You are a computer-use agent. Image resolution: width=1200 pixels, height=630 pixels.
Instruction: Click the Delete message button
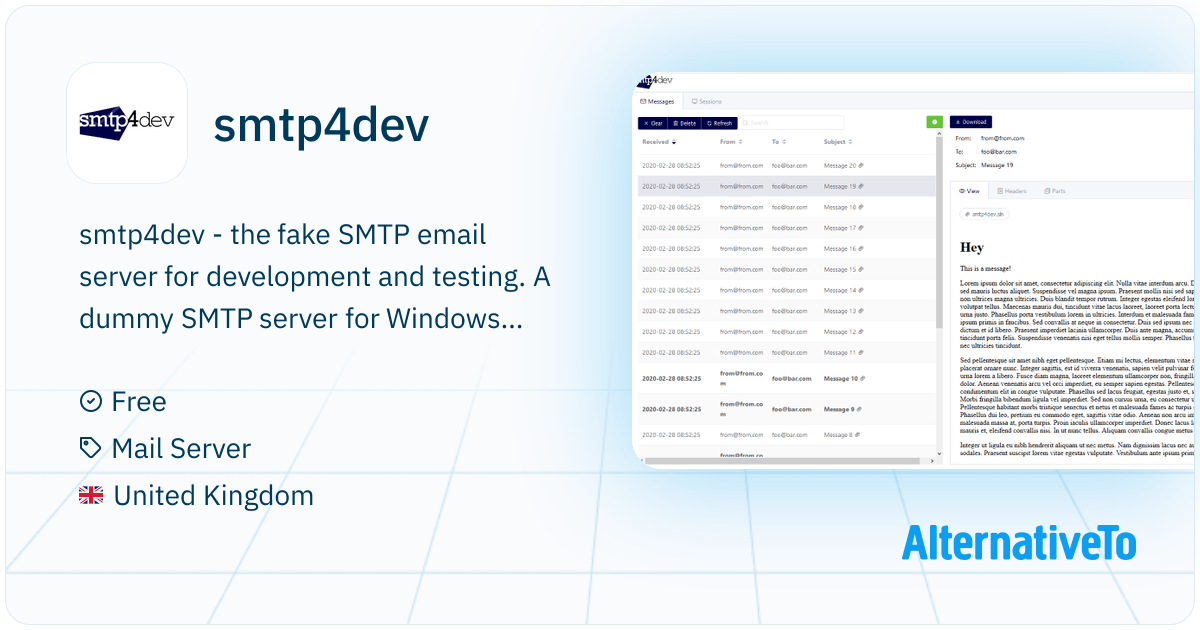pyautogui.click(x=684, y=123)
